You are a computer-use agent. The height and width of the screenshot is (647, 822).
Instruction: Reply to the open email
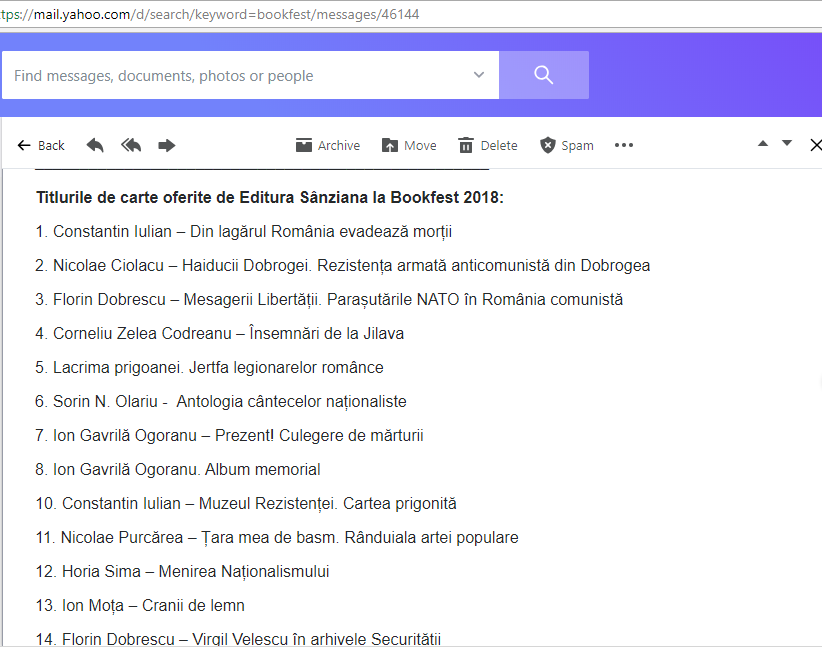tap(95, 146)
